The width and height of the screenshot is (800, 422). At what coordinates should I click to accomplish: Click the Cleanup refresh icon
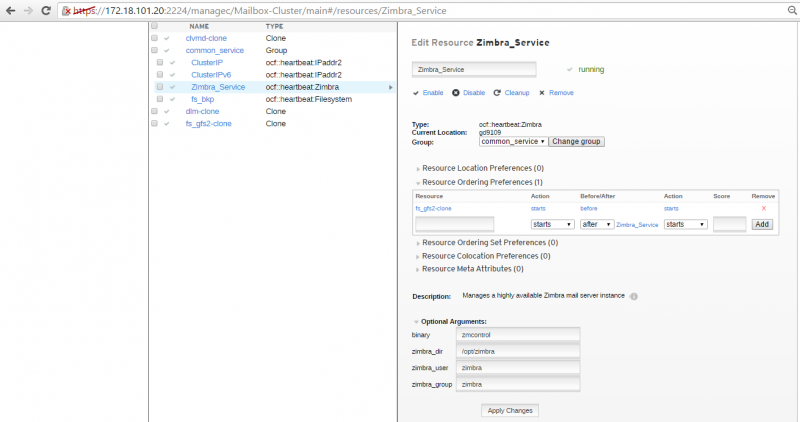click(x=497, y=93)
